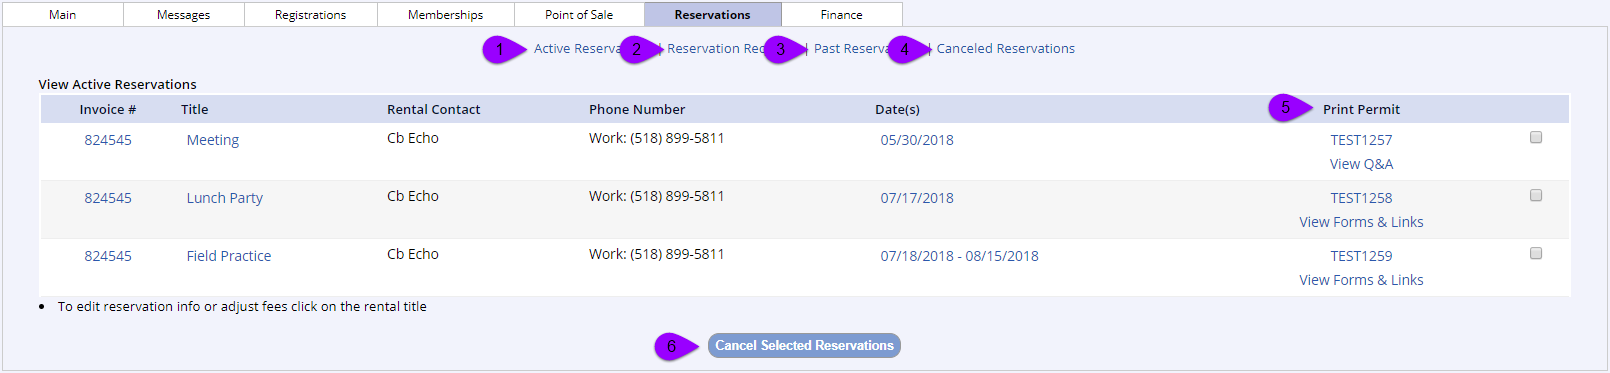This screenshot has height=373, width=1610.
Task: Open permit TEST1259 link
Action: click(1361, 256)
